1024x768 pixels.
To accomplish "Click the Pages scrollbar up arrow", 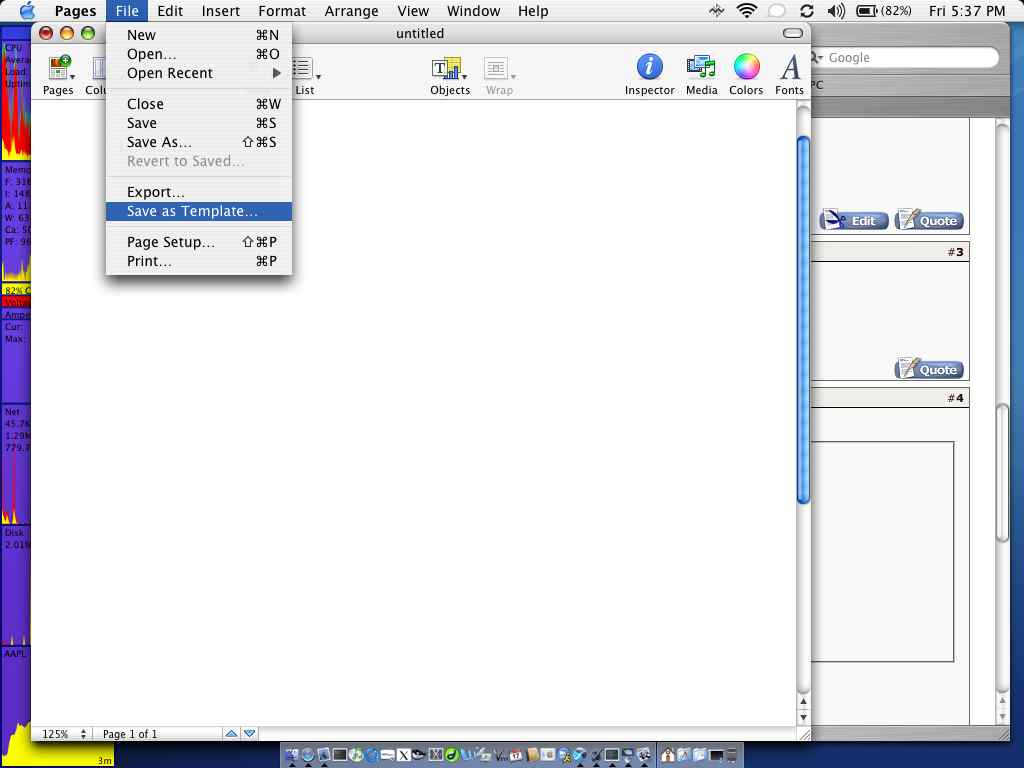I will [803, 701].
